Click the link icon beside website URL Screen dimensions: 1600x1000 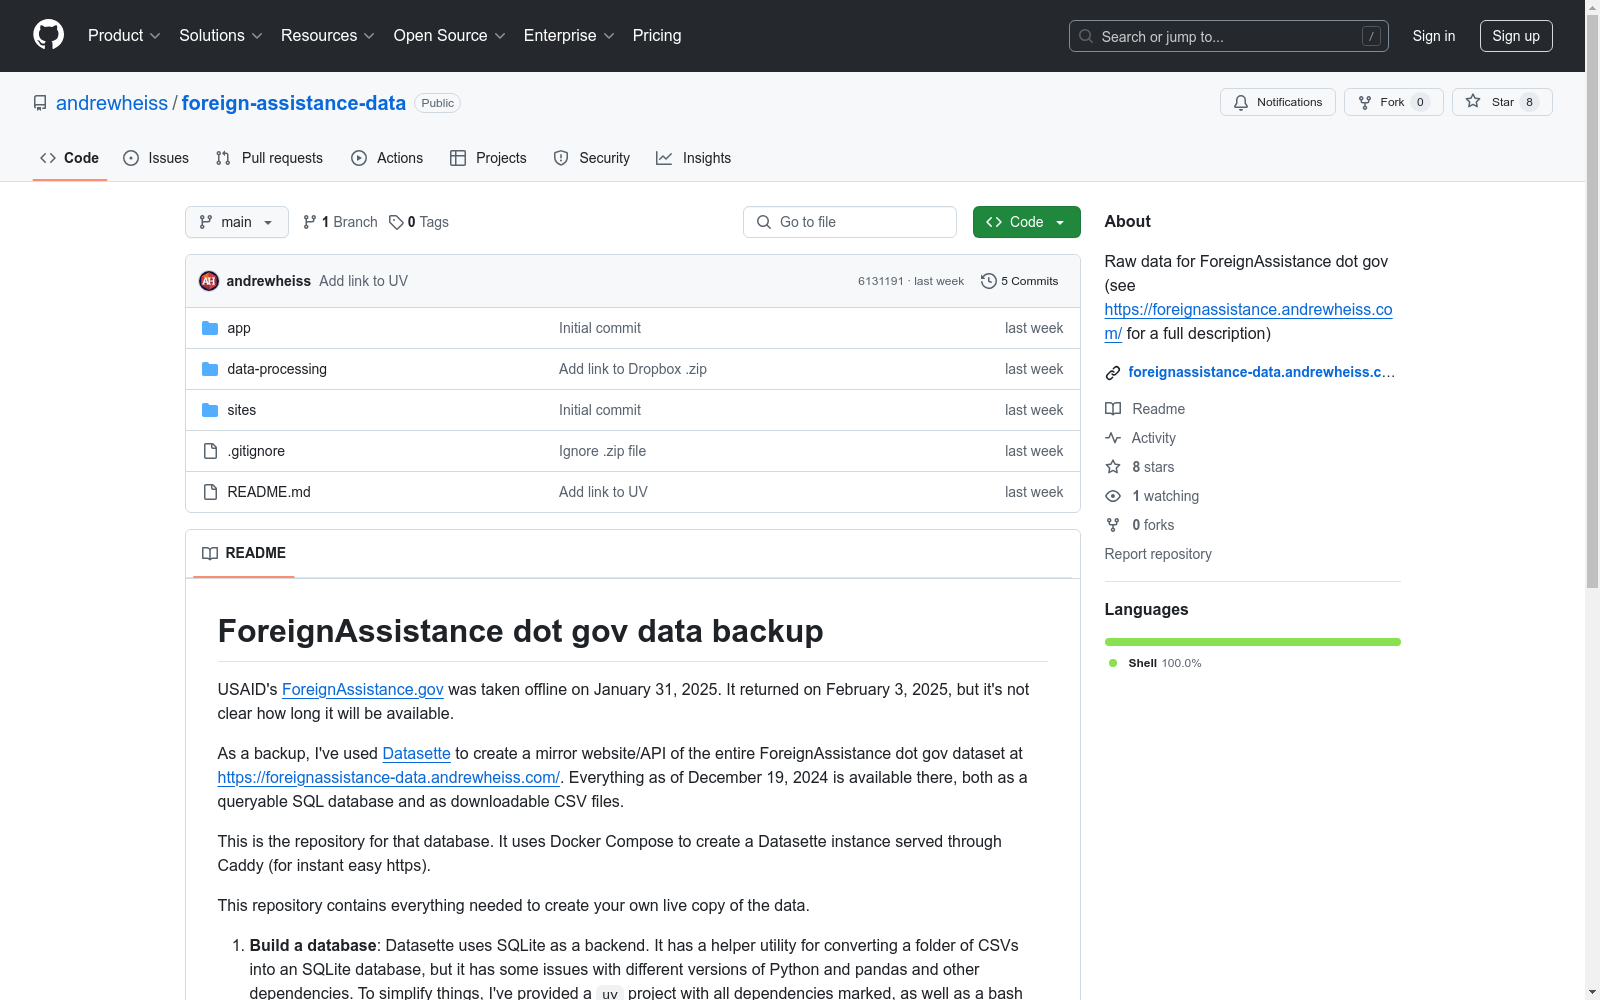(x=1113, y=373)
